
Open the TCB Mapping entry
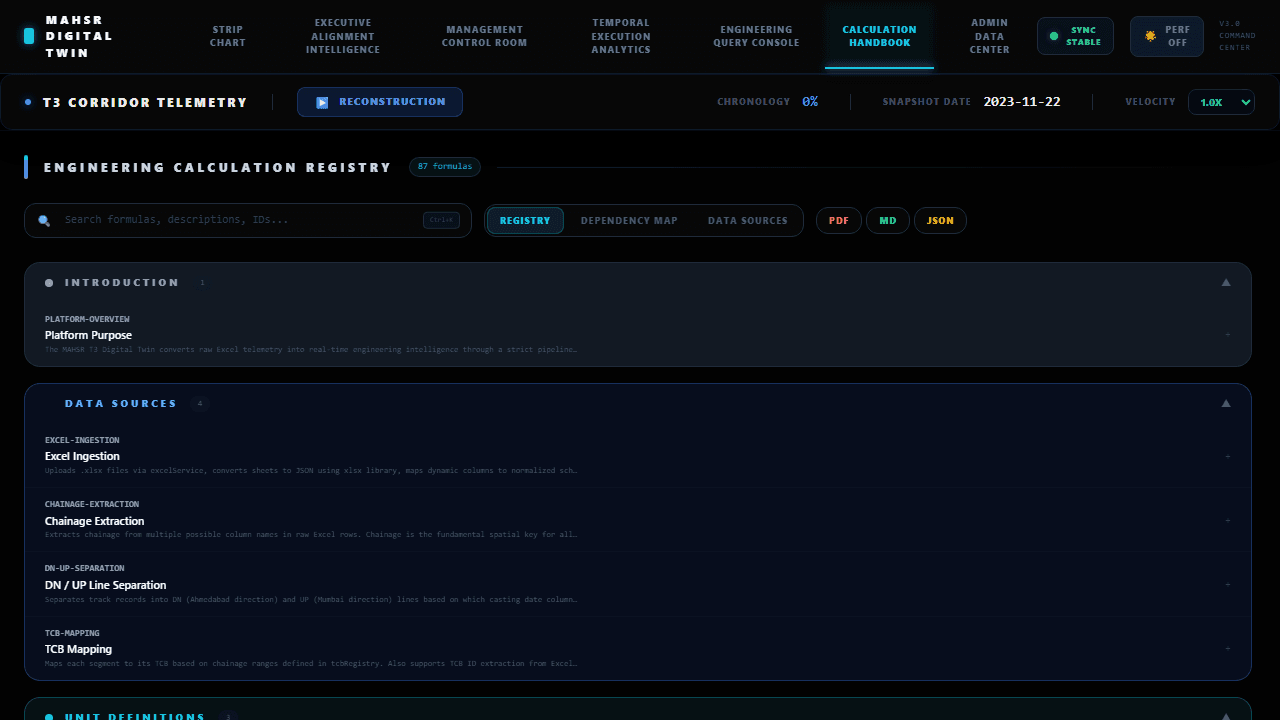pos(638,649)
